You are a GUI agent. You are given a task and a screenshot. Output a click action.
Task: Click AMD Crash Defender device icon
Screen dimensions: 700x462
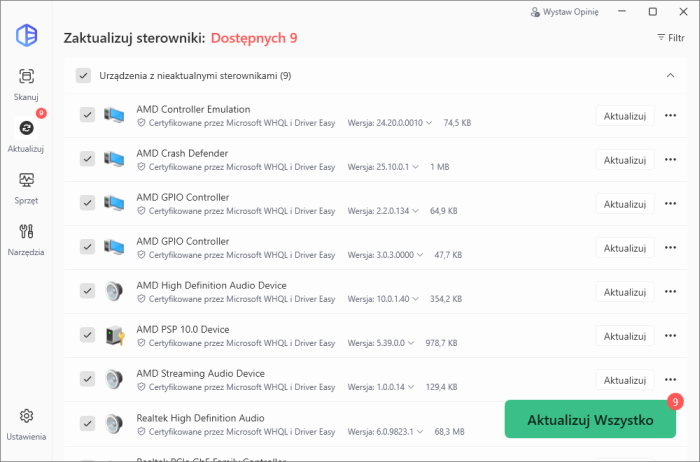[x=114, y=159]
